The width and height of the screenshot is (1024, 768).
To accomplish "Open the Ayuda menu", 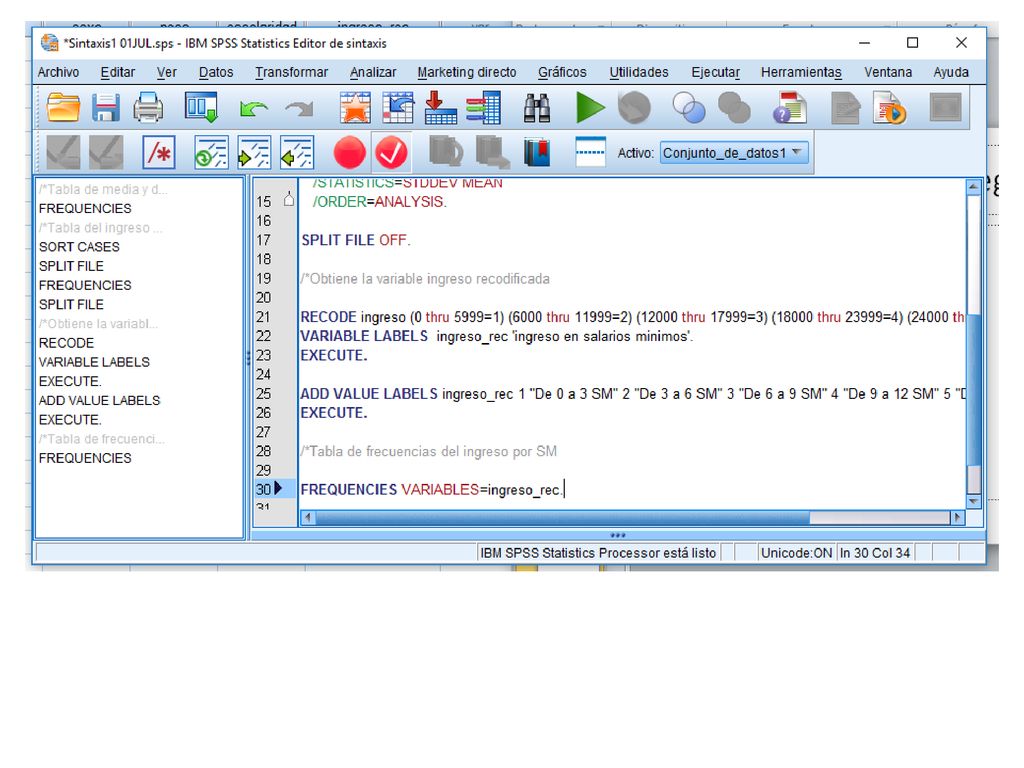I will (951, 72).
